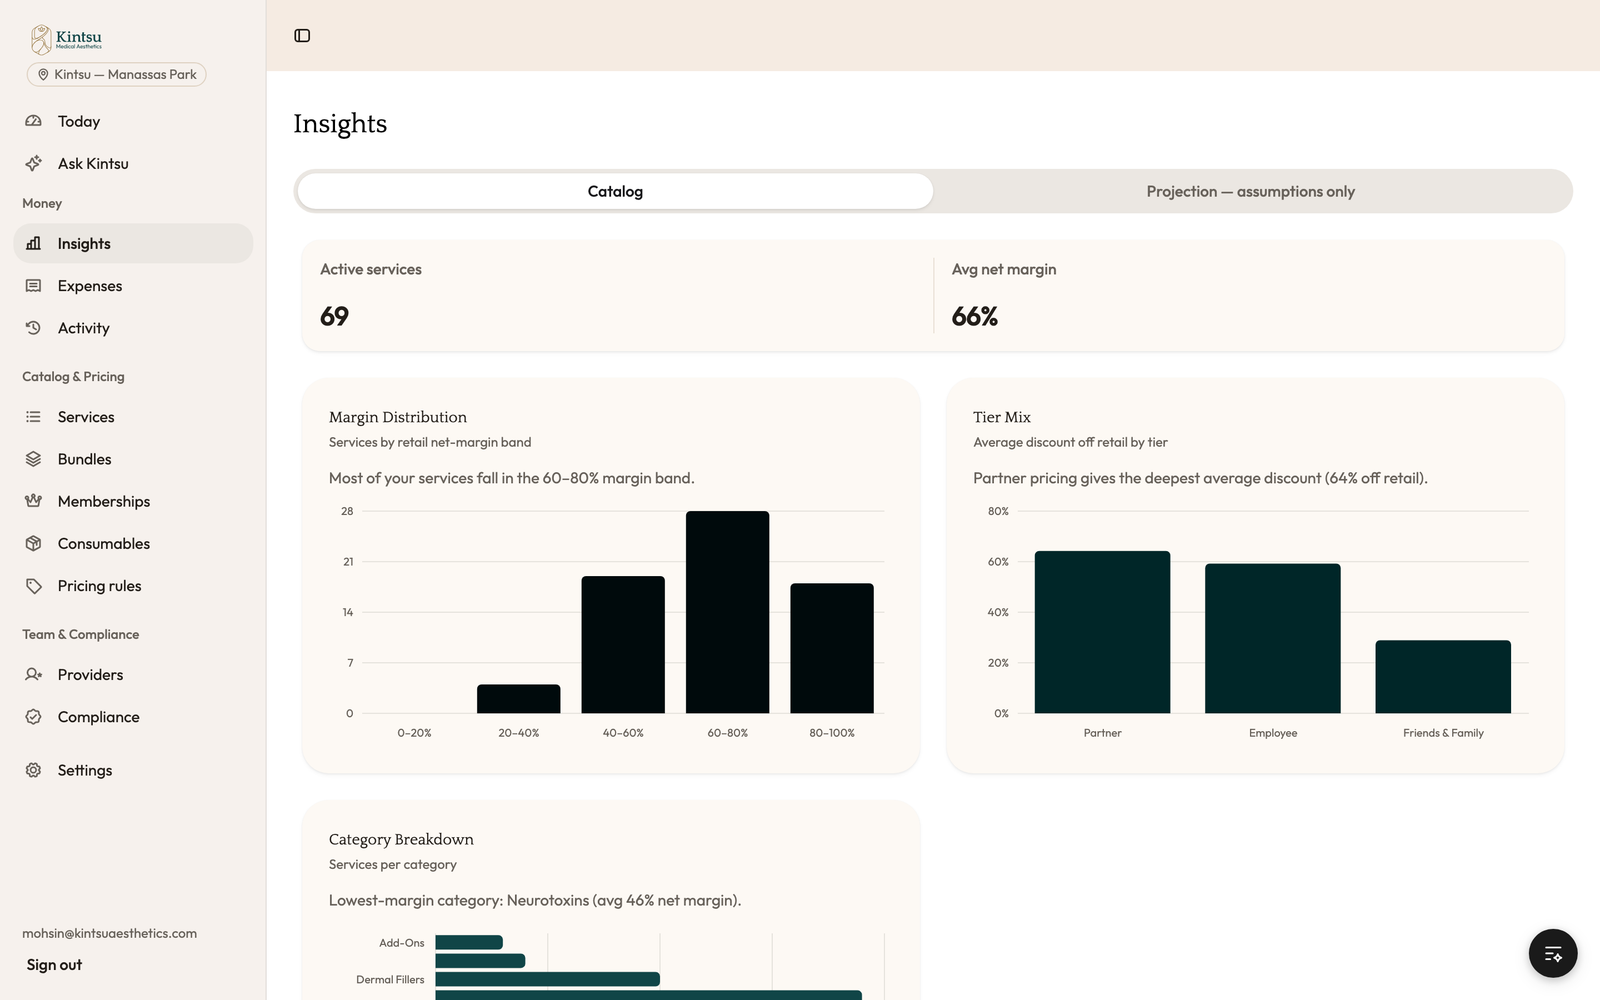Image resolution: width=1600 pixels, height=1000 pixels.
Task: Open floating assistant button at bottom right
Action: point(1553,954)
